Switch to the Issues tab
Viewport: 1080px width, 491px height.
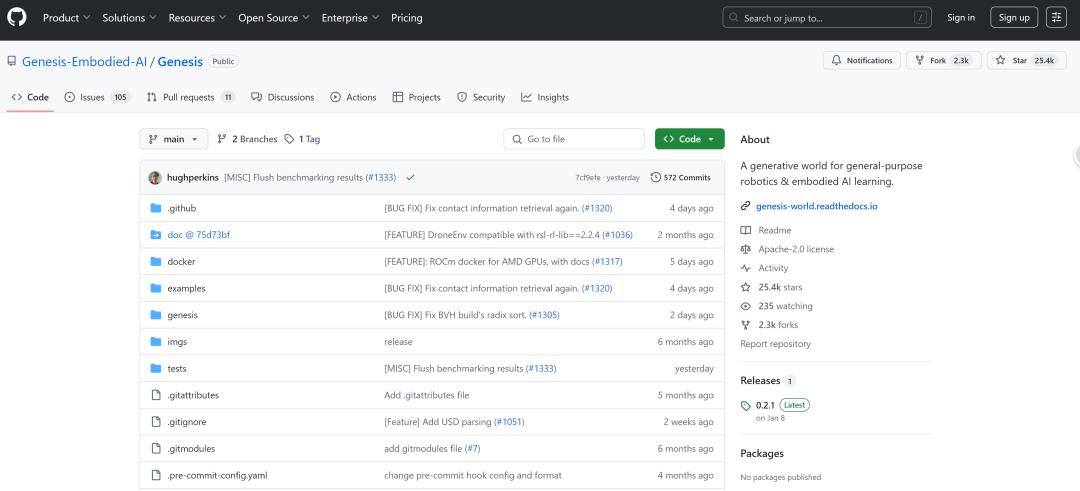(x=97, y=97)
